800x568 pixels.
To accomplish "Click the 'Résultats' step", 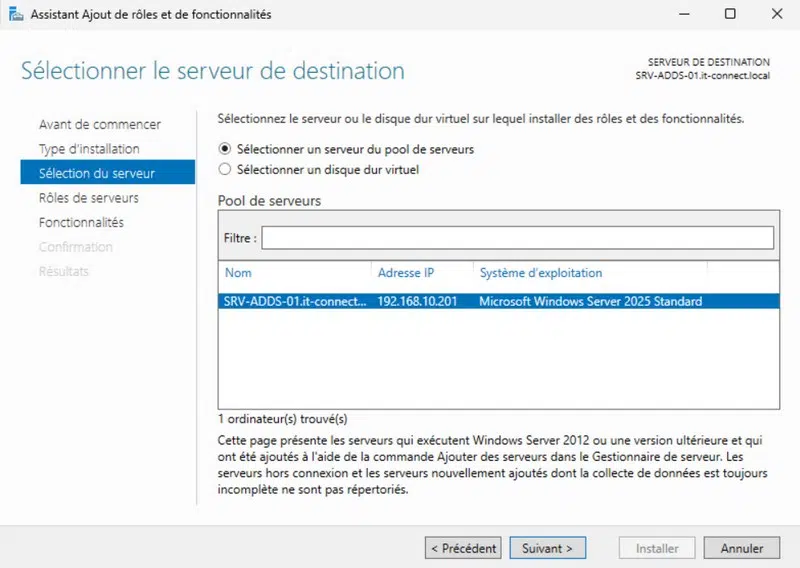I will click(64, 271).
